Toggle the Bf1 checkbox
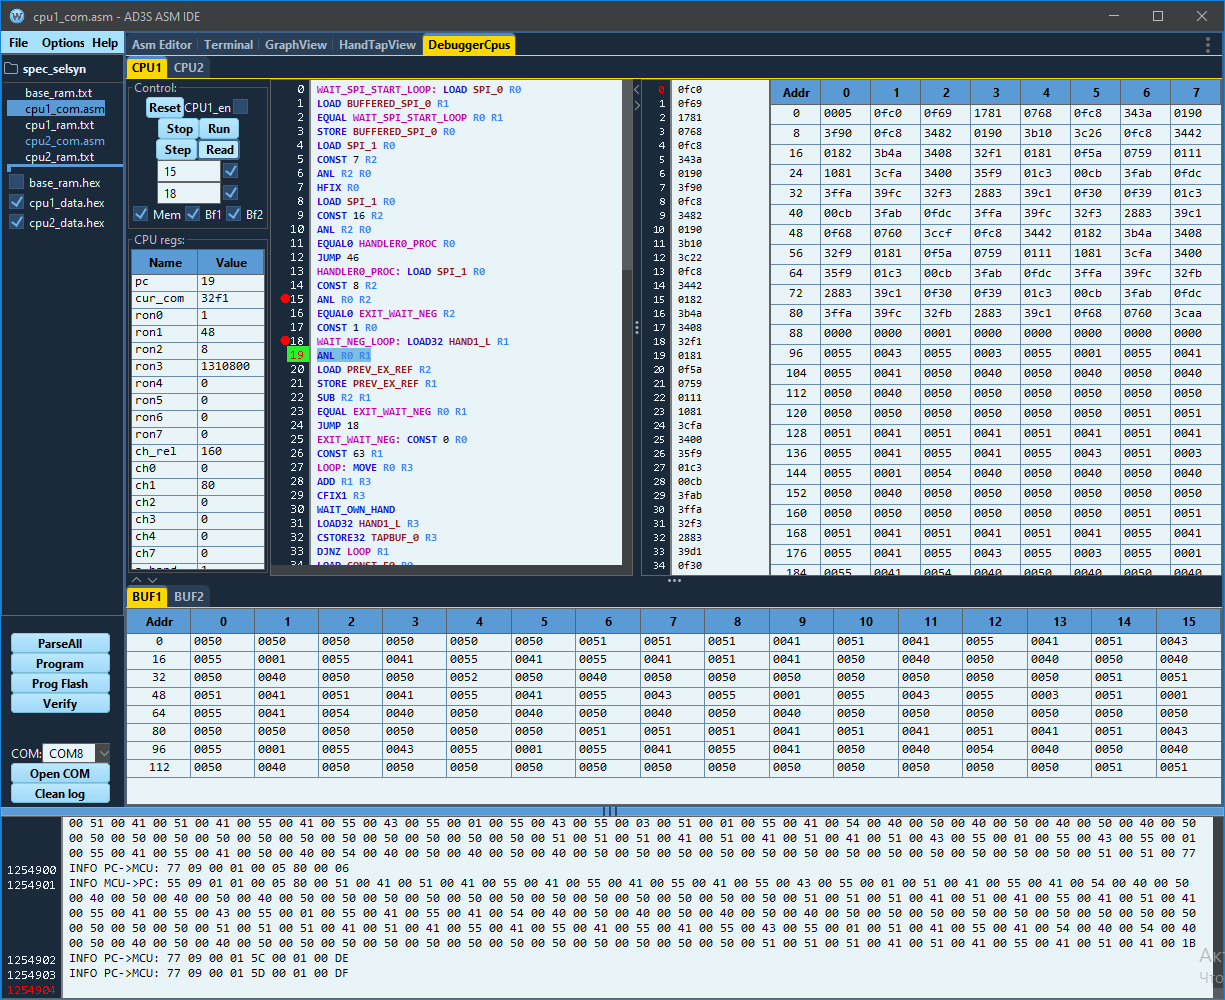Viewport: 1225px width, 1000px height. (193, 214)
